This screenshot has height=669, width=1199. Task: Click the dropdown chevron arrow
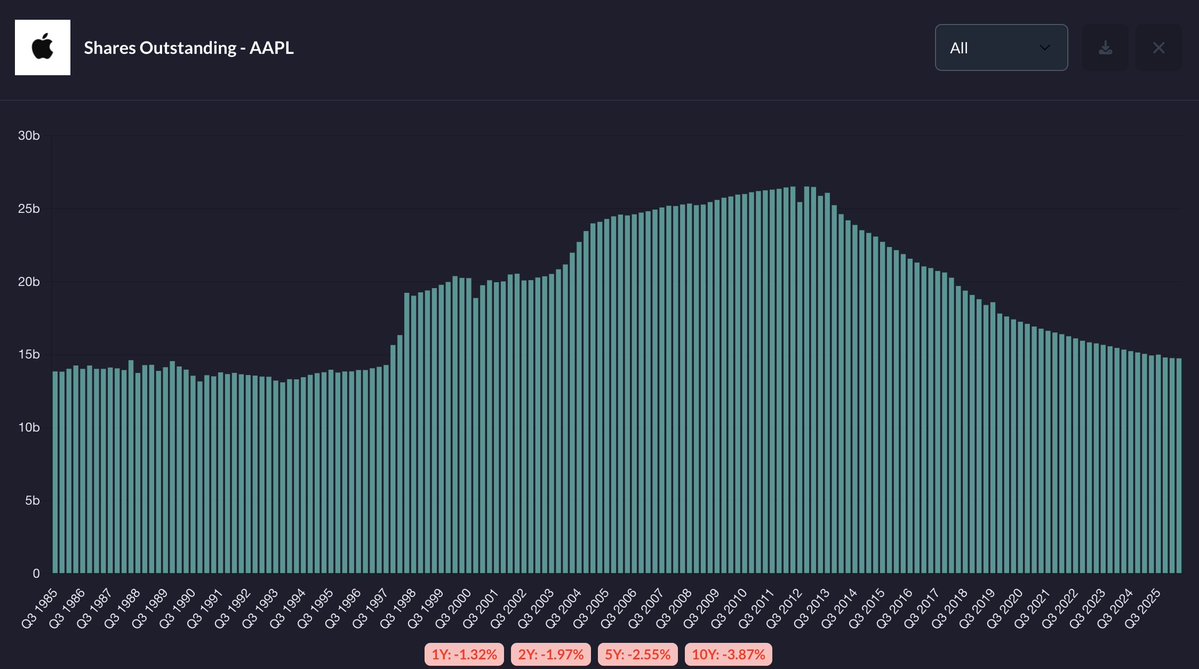pyautogui.click(x=1045, y=47)
